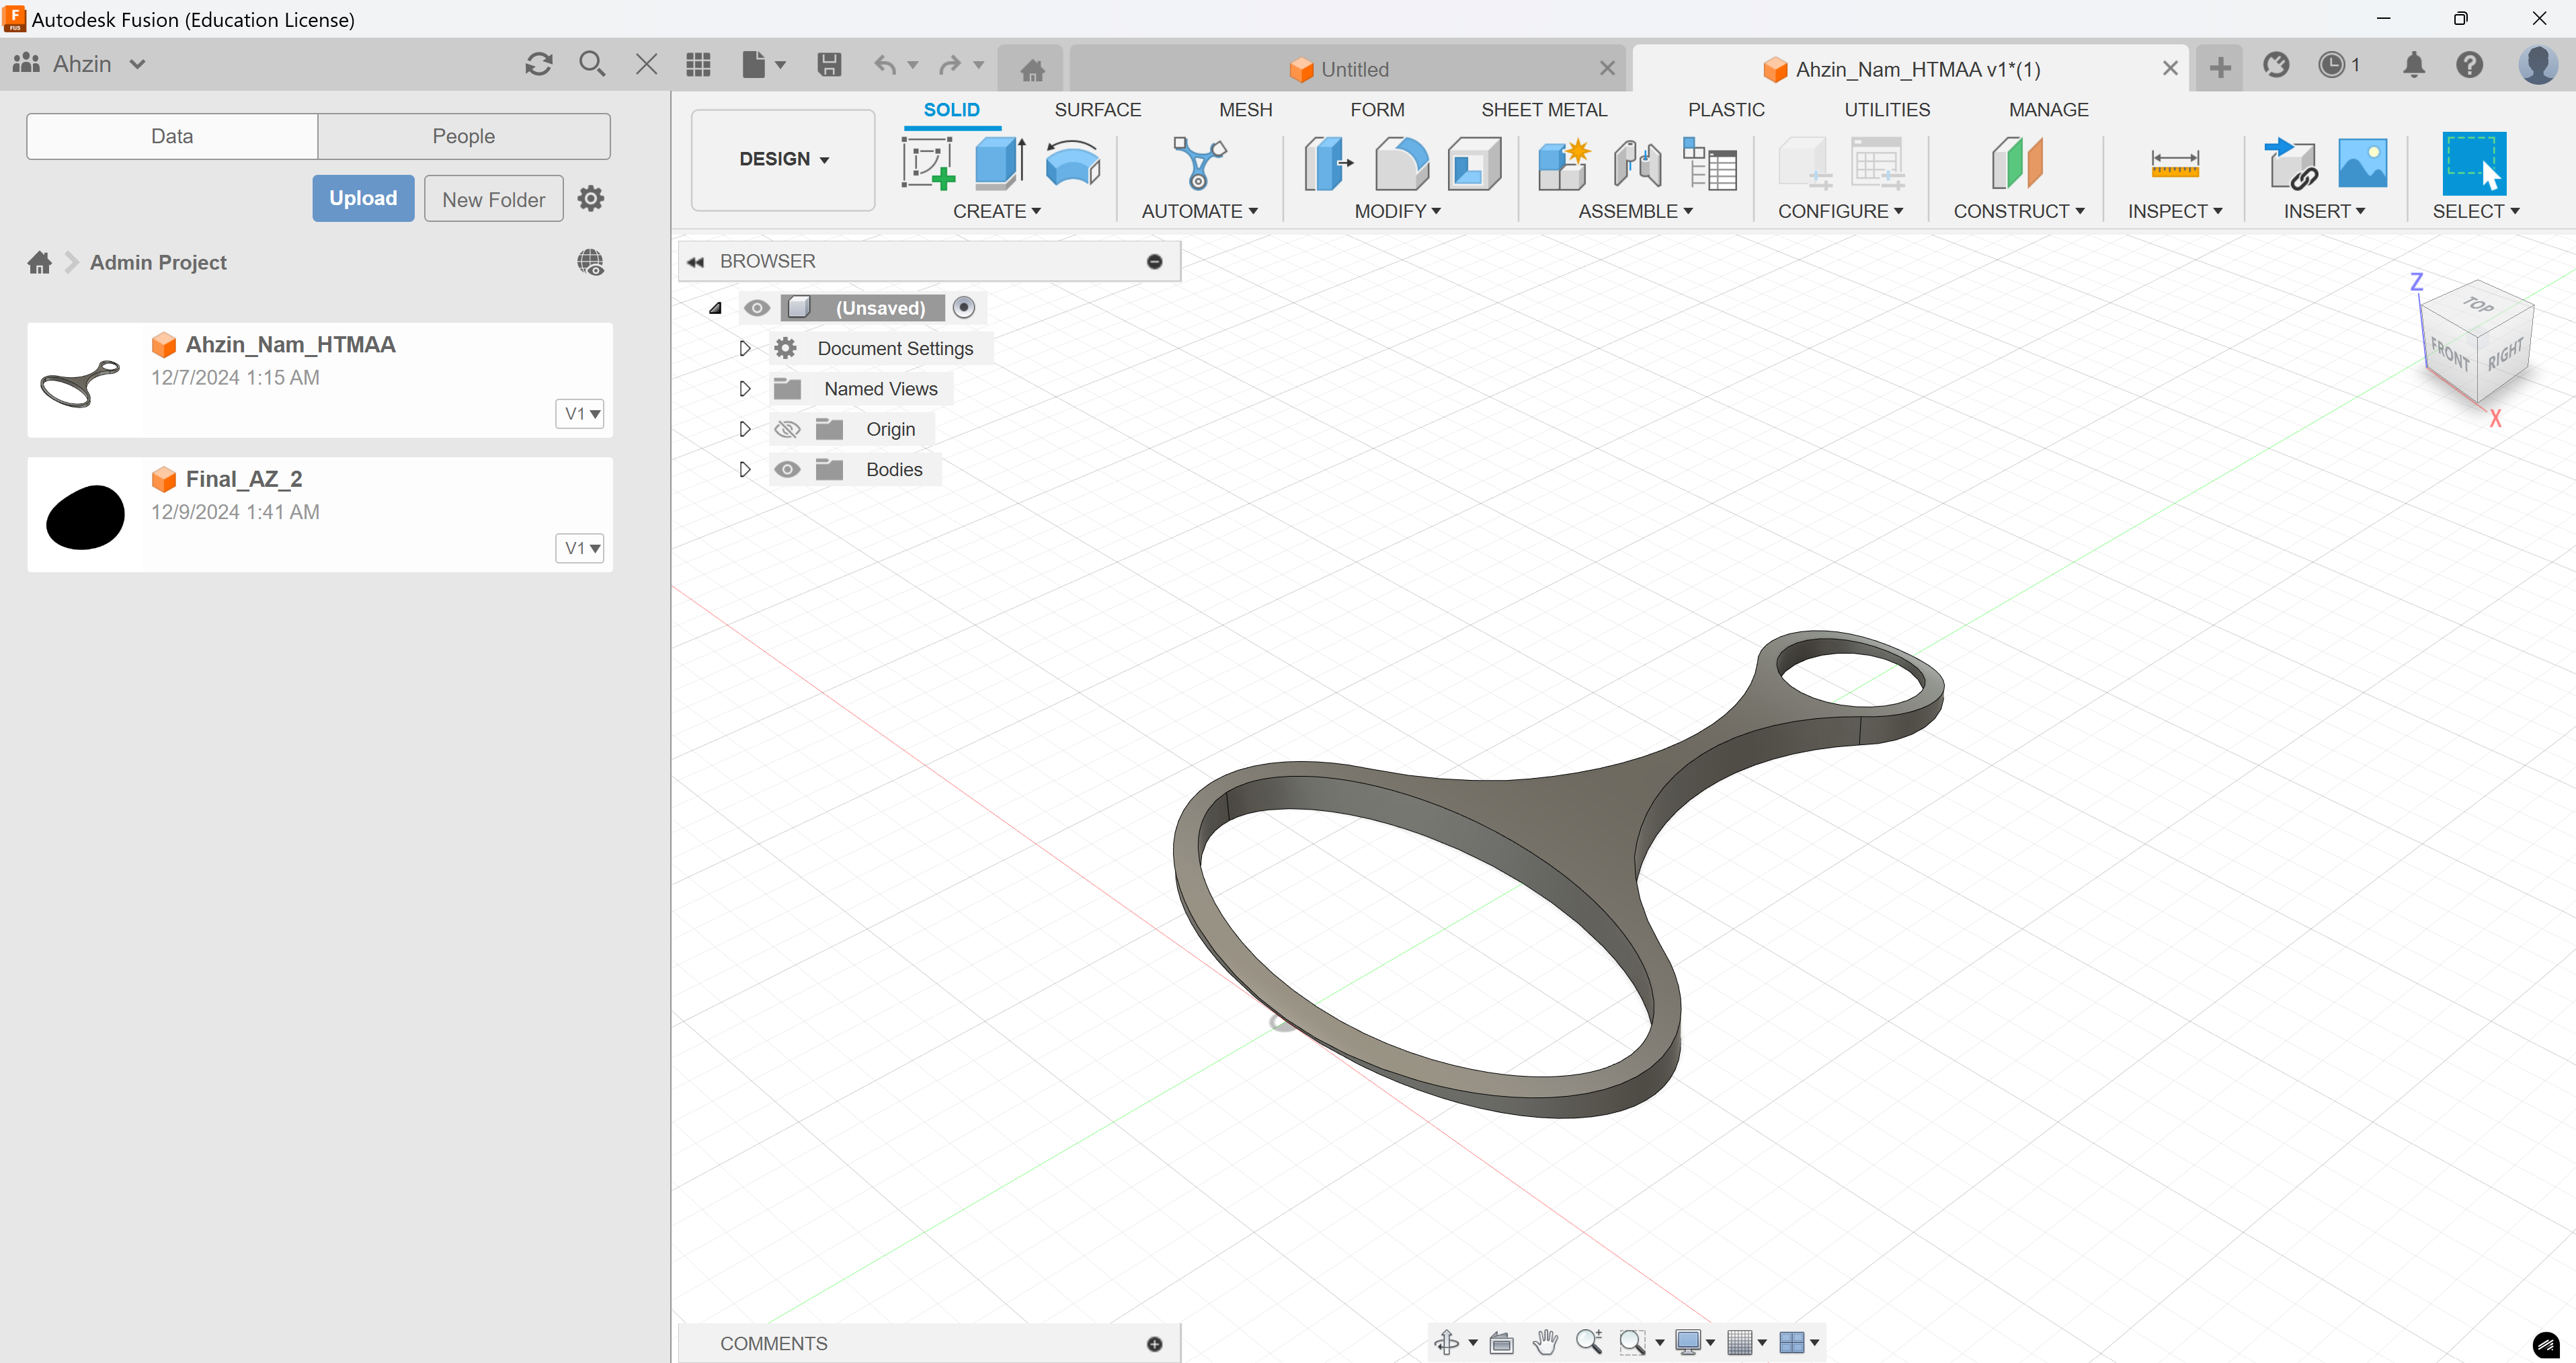Open a new design tab with plus button
Viewport: 2576px width, 1363px height.
[2220, 67]
